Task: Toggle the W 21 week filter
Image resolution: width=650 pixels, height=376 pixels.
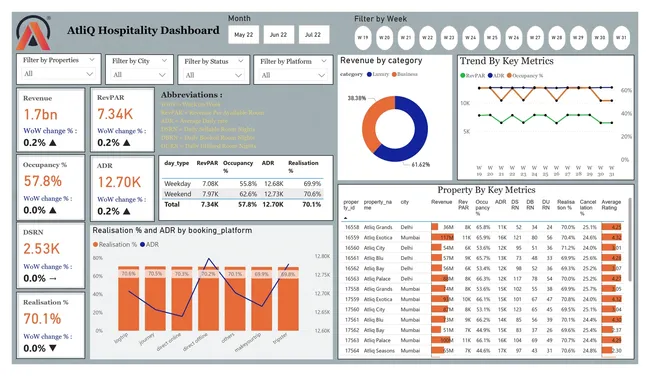Action: click(x=406, y=37)
